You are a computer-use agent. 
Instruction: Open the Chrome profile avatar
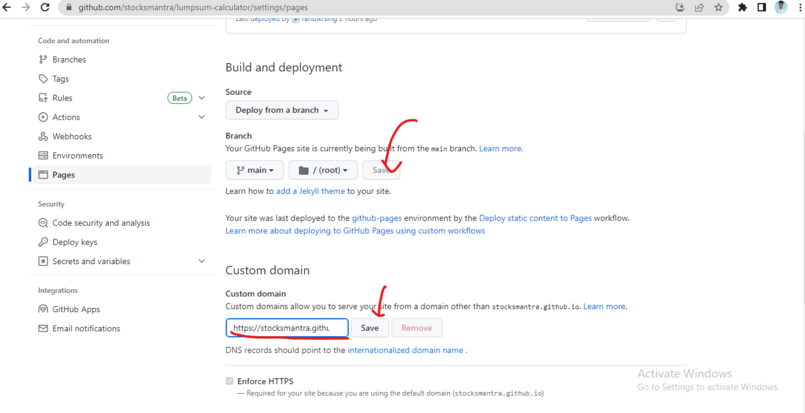[x=781, y=7]
